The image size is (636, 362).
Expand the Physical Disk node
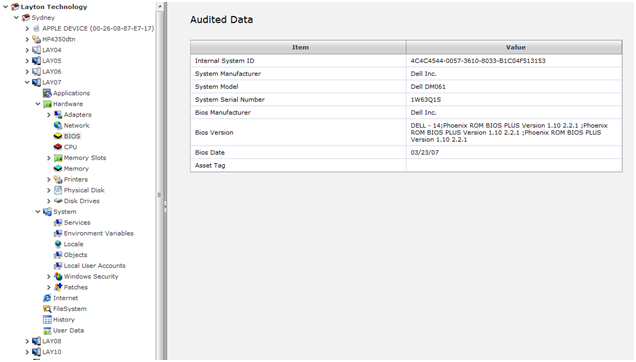pyautogui.click(x=49, y=190)
